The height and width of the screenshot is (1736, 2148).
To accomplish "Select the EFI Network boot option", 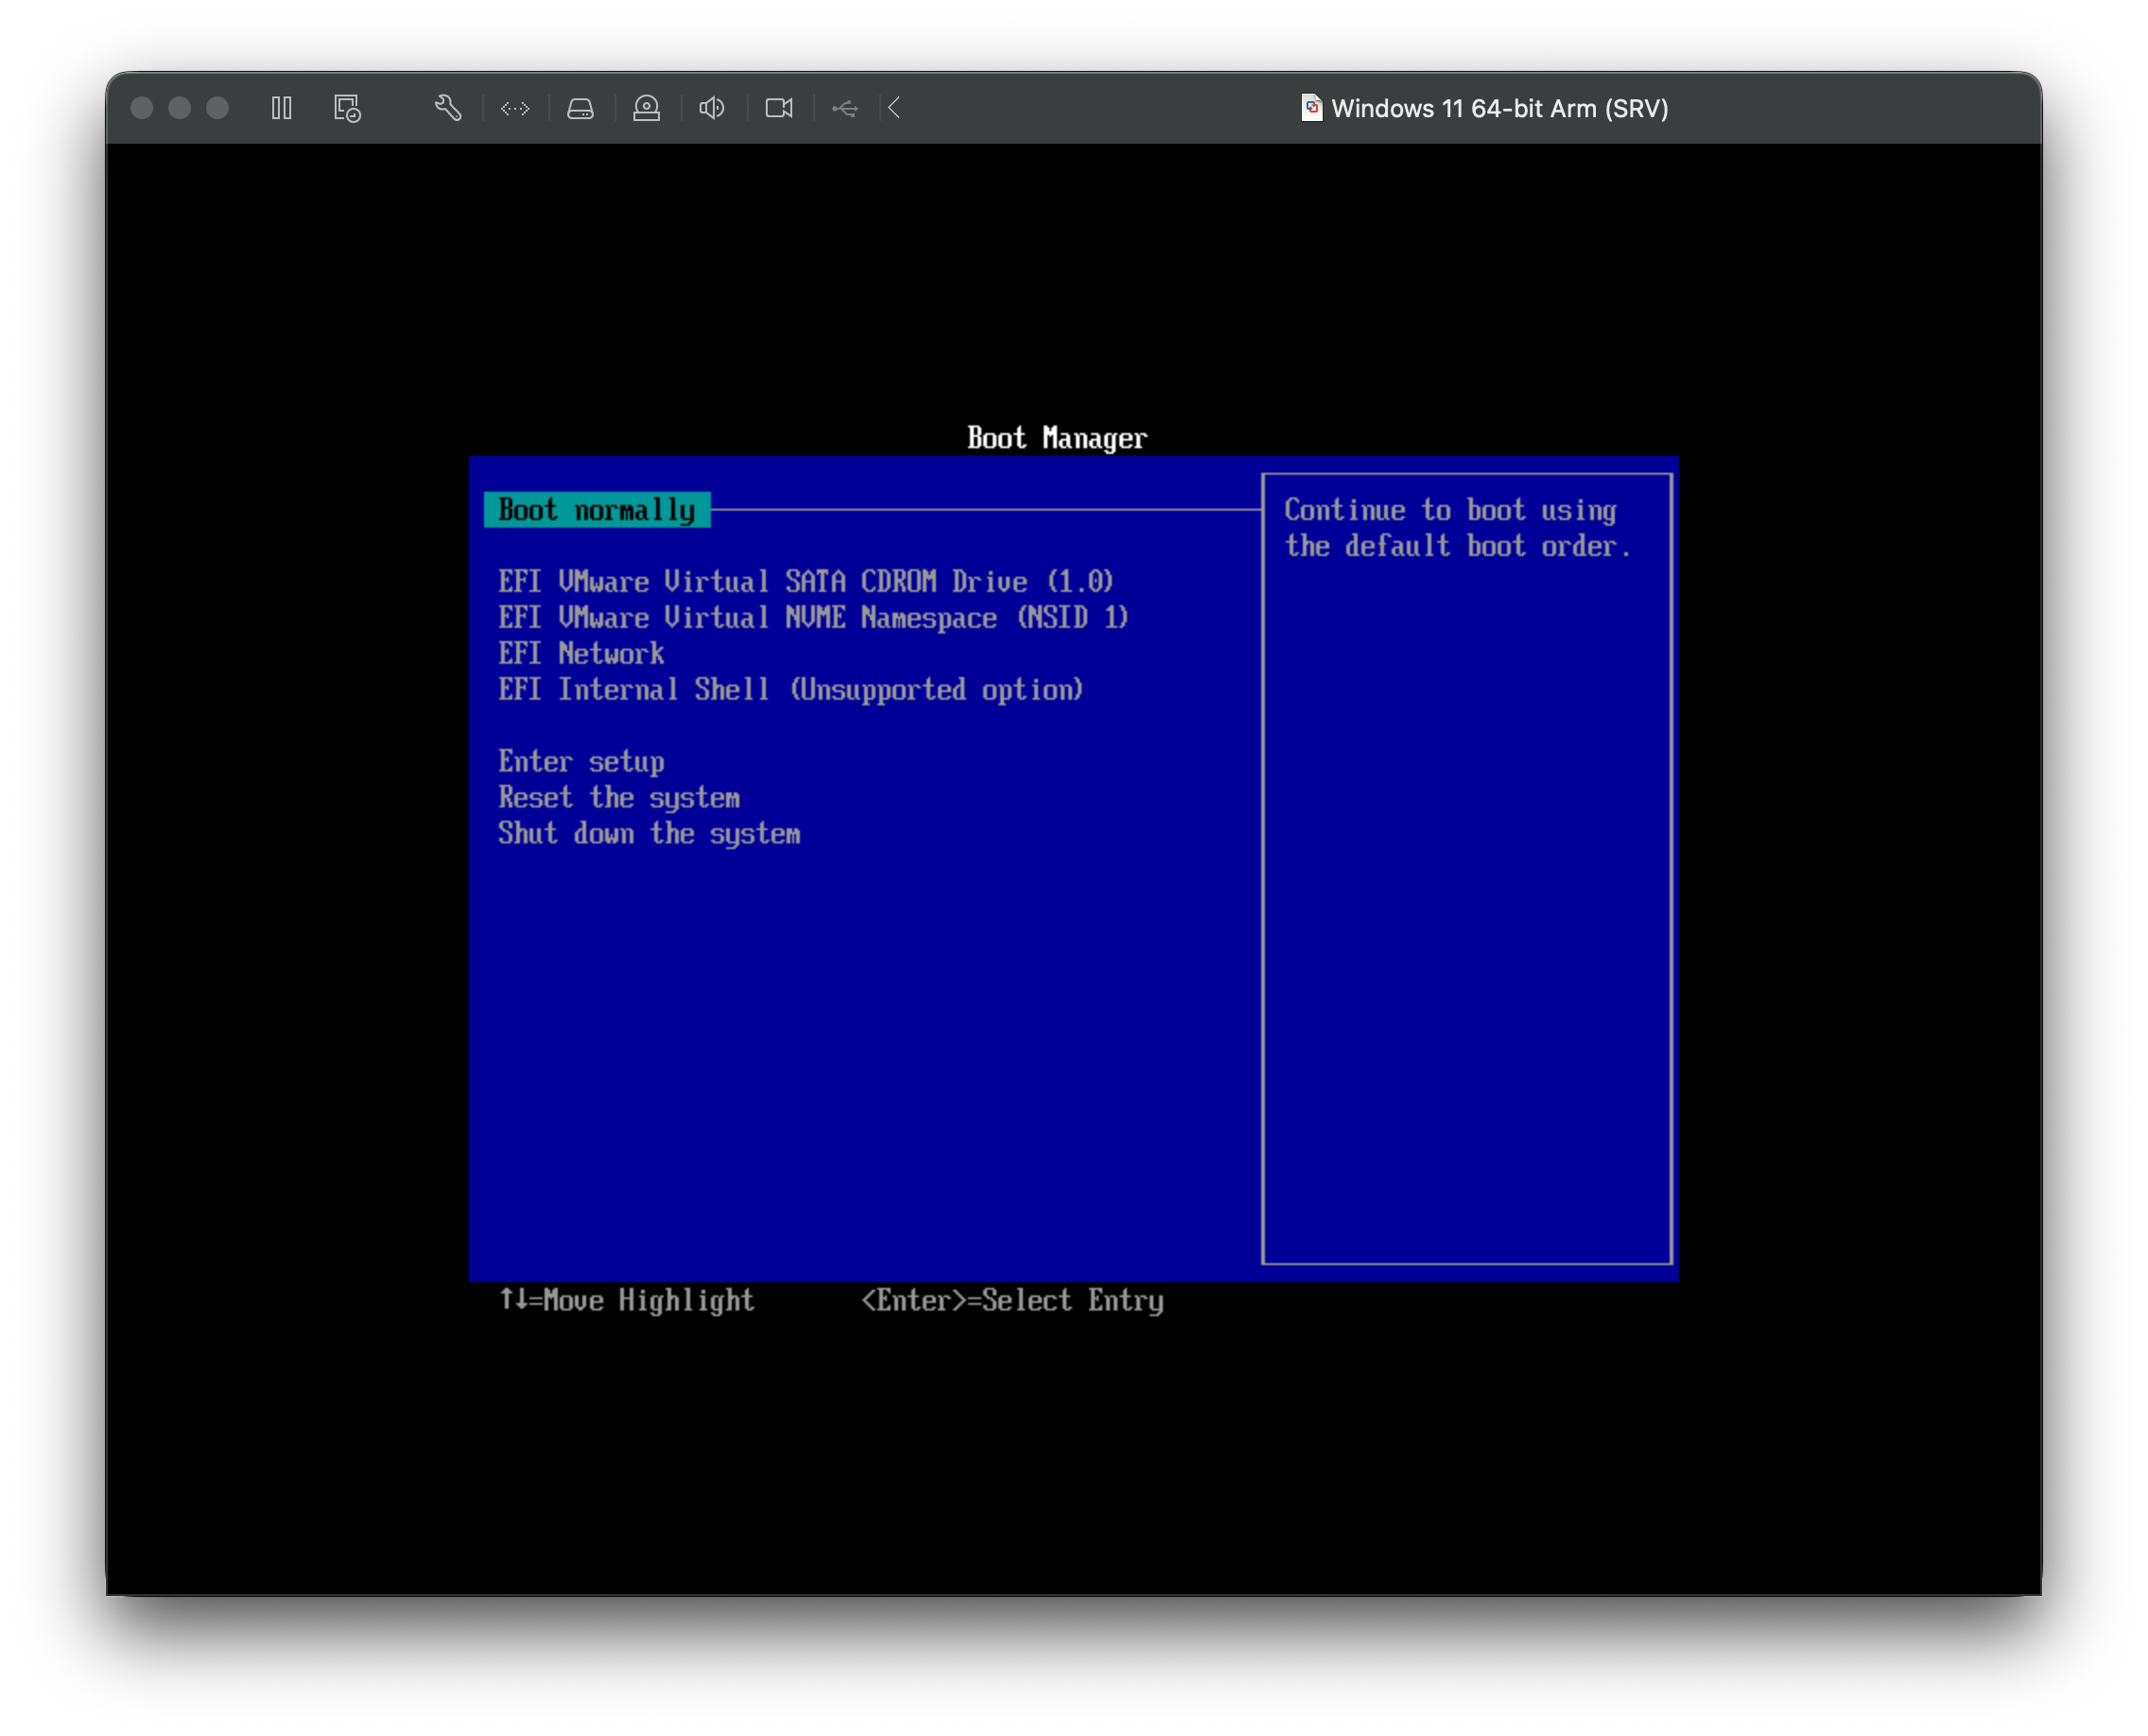I will 582,653.
